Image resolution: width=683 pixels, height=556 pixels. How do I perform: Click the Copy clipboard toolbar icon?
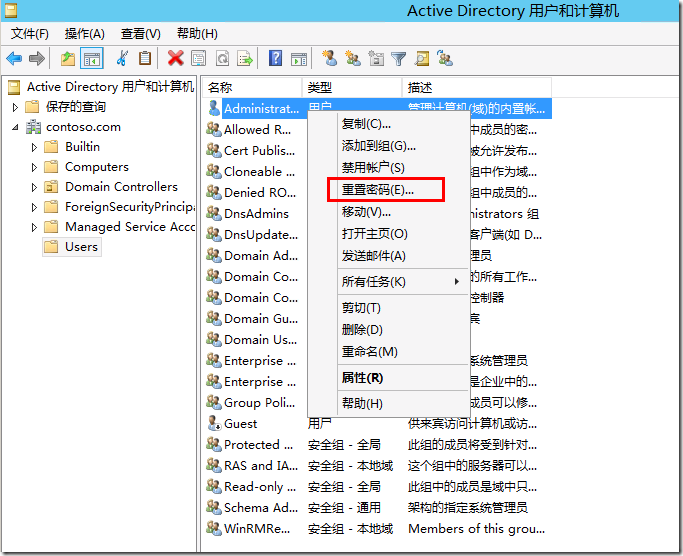[x=145, y=58]
